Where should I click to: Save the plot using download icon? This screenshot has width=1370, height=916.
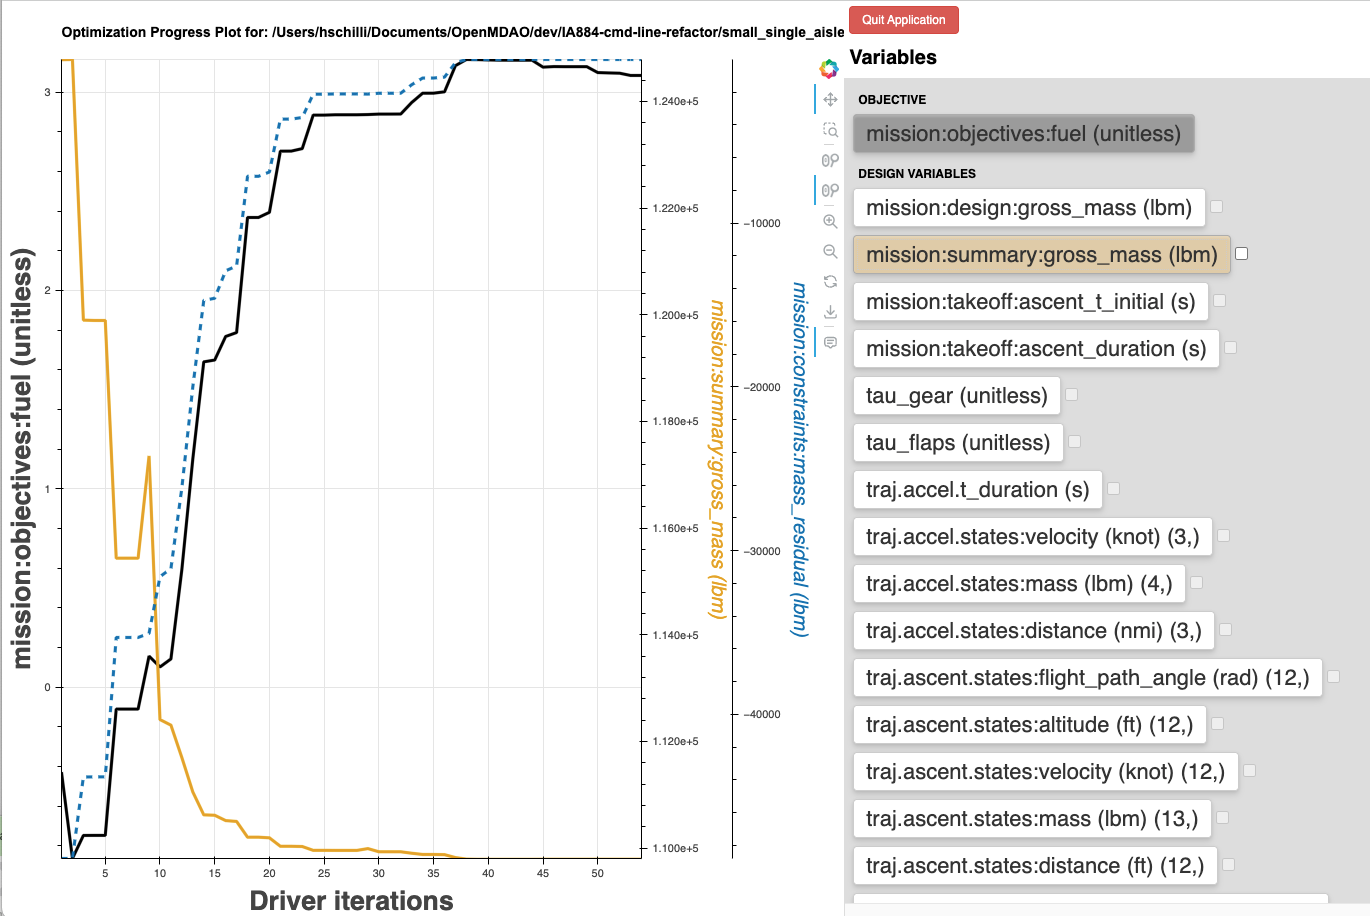[830, 312]
